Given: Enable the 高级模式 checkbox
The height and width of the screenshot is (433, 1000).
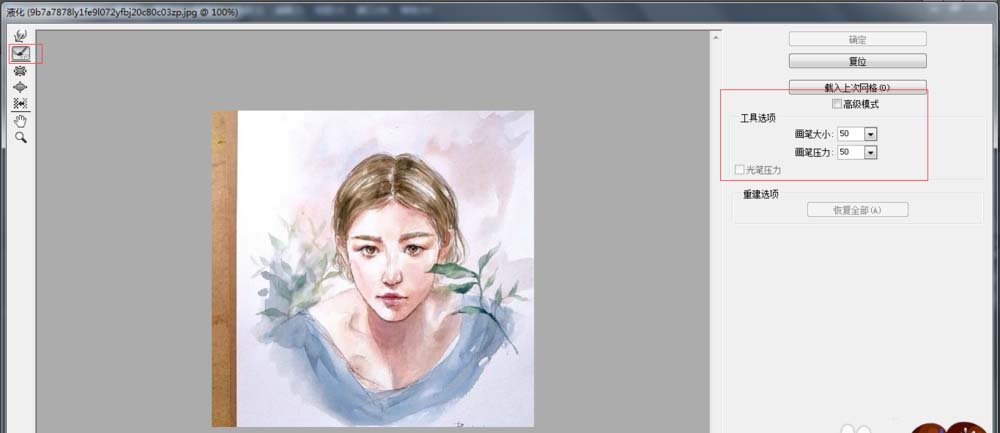Looking at the screenshot, I should (837, 104).
